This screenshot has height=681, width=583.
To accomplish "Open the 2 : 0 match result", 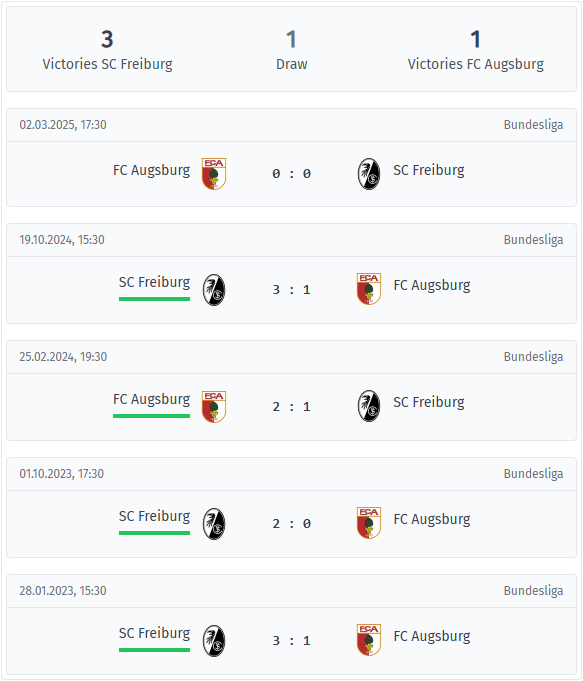I will click(x=292, y=524).
